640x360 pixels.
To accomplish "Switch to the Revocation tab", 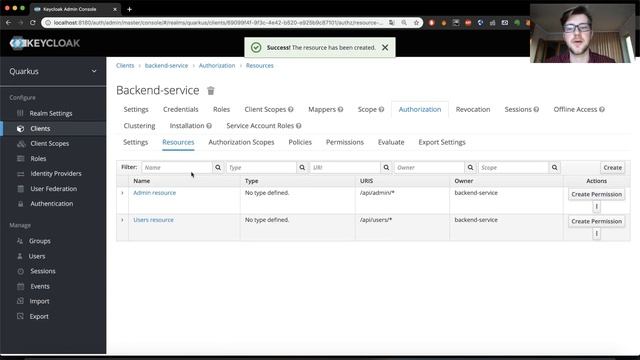I will pyautogui.click(x=473, y=109).
